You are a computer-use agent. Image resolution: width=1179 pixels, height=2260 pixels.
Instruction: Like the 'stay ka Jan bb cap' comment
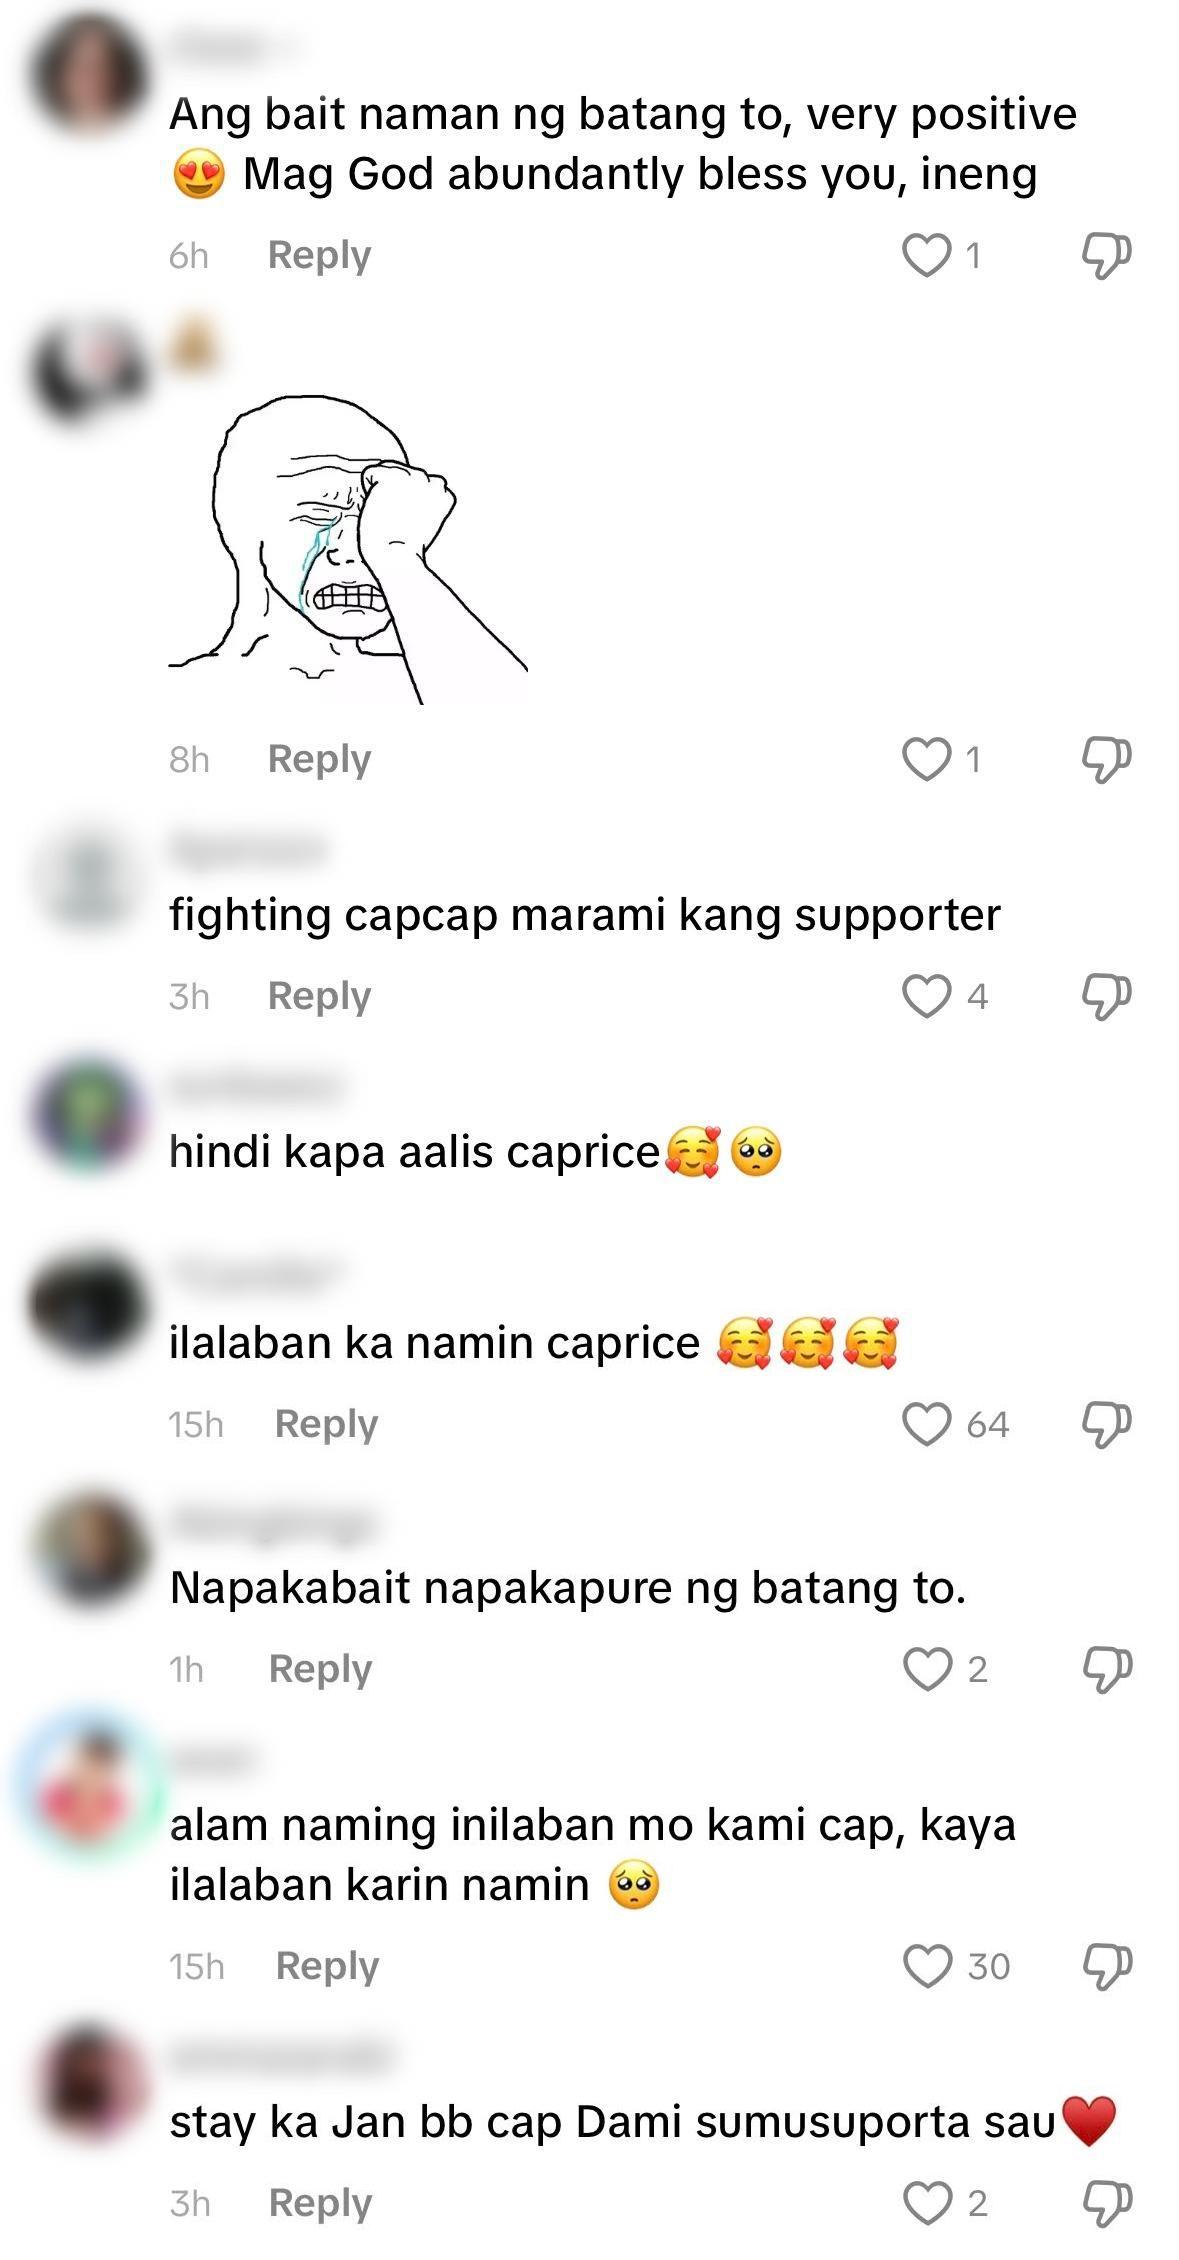[927, 2203]
